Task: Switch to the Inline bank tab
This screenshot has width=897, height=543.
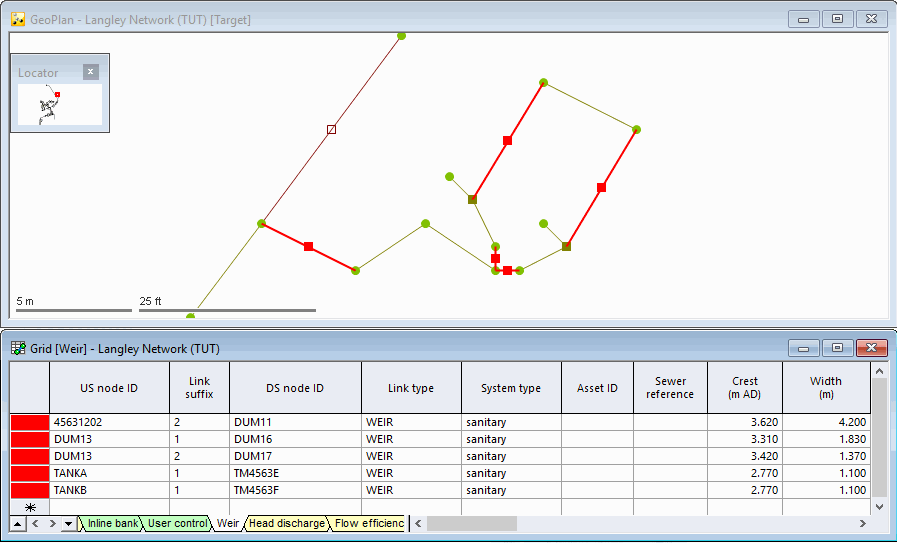Action: (x=112, y=523)
